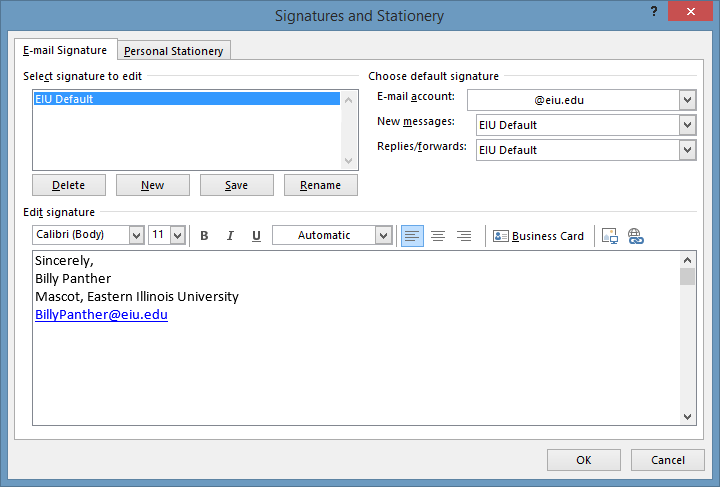Image resolution: width=720 pixels, height=487 pixels.
Task: Open the E-mail account dropdown
Action: pos(686,100)
